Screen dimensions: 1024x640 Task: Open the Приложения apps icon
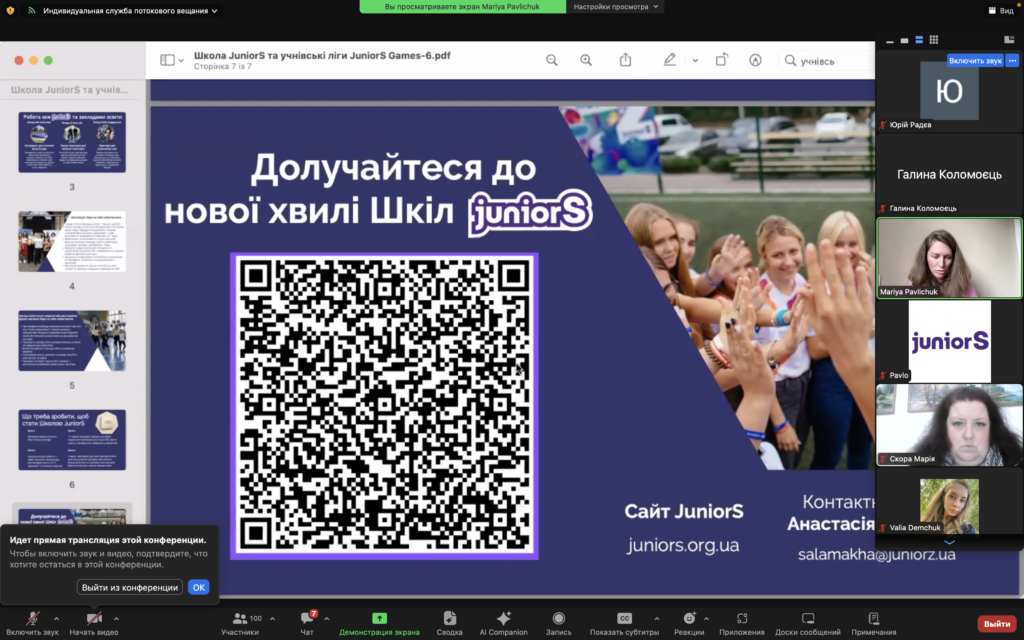742,618
